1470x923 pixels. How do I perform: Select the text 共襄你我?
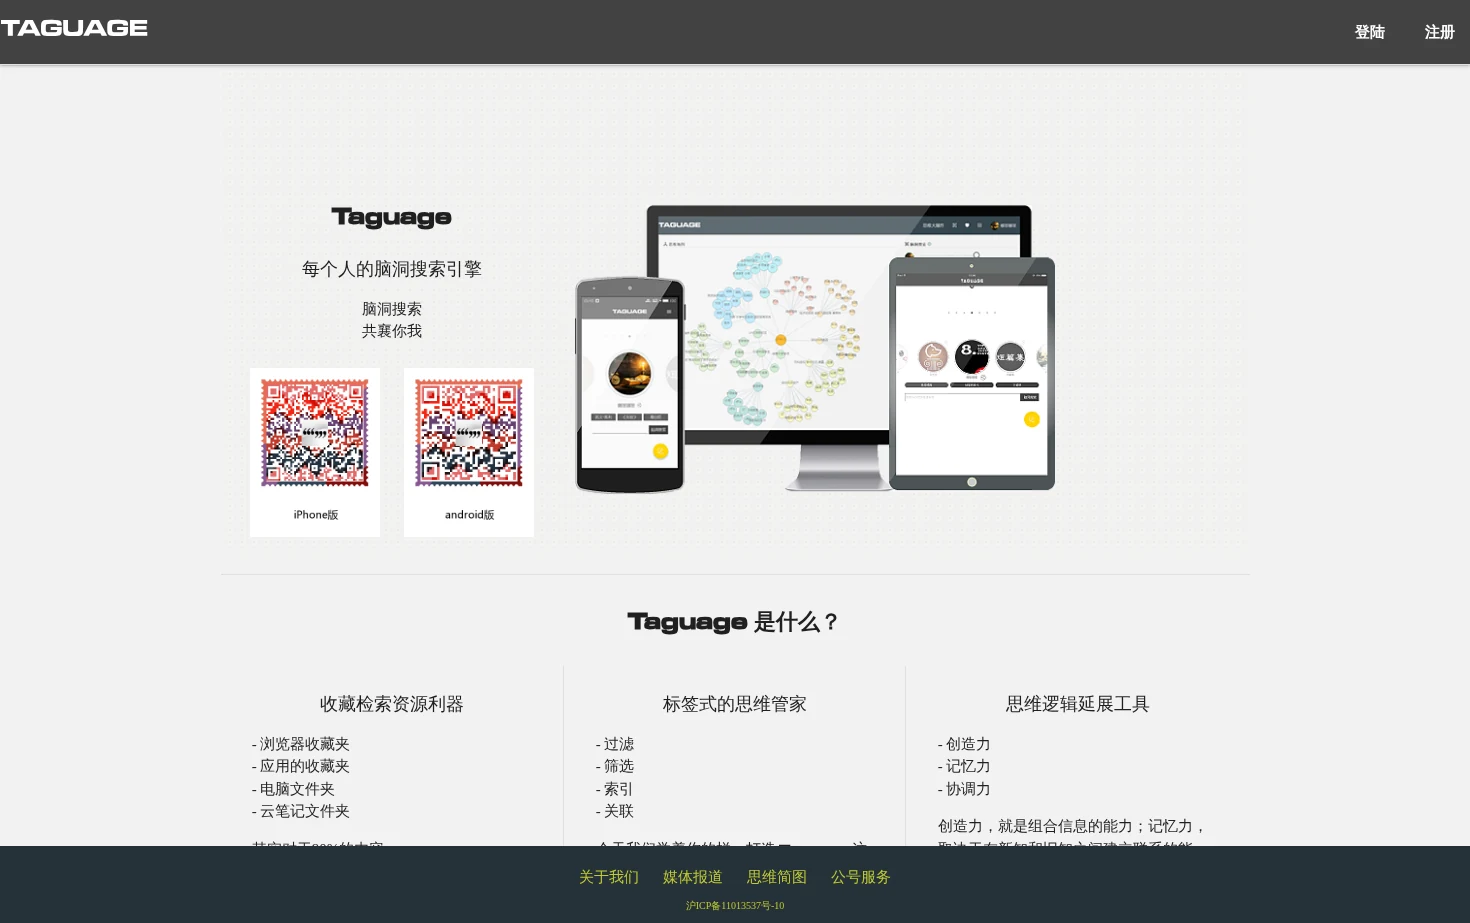[x=392, y=331]
